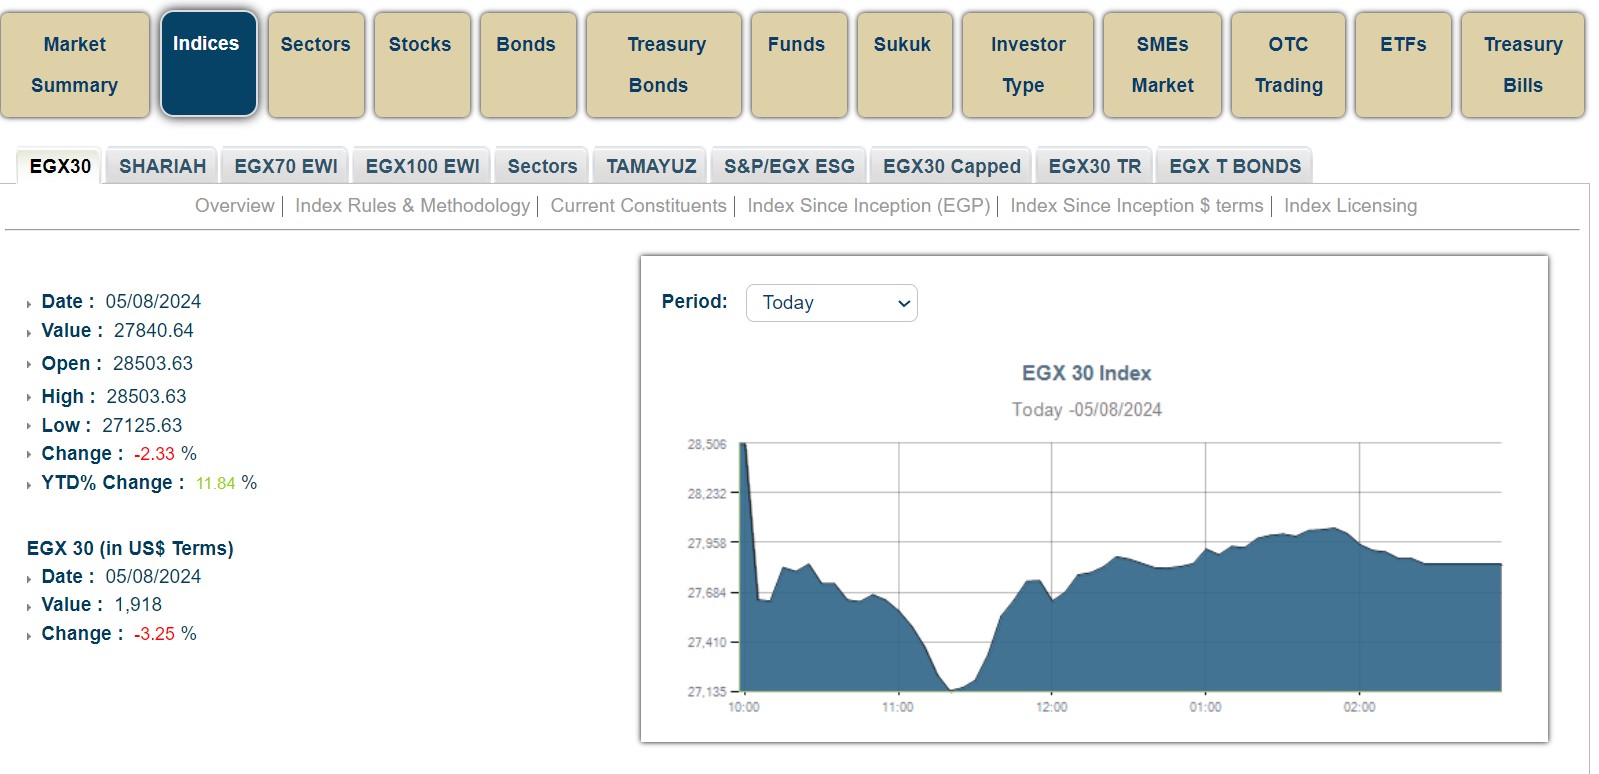Open the Index Licensing link
Screen dimensions: 1599x774
[x=1350, y=206]
